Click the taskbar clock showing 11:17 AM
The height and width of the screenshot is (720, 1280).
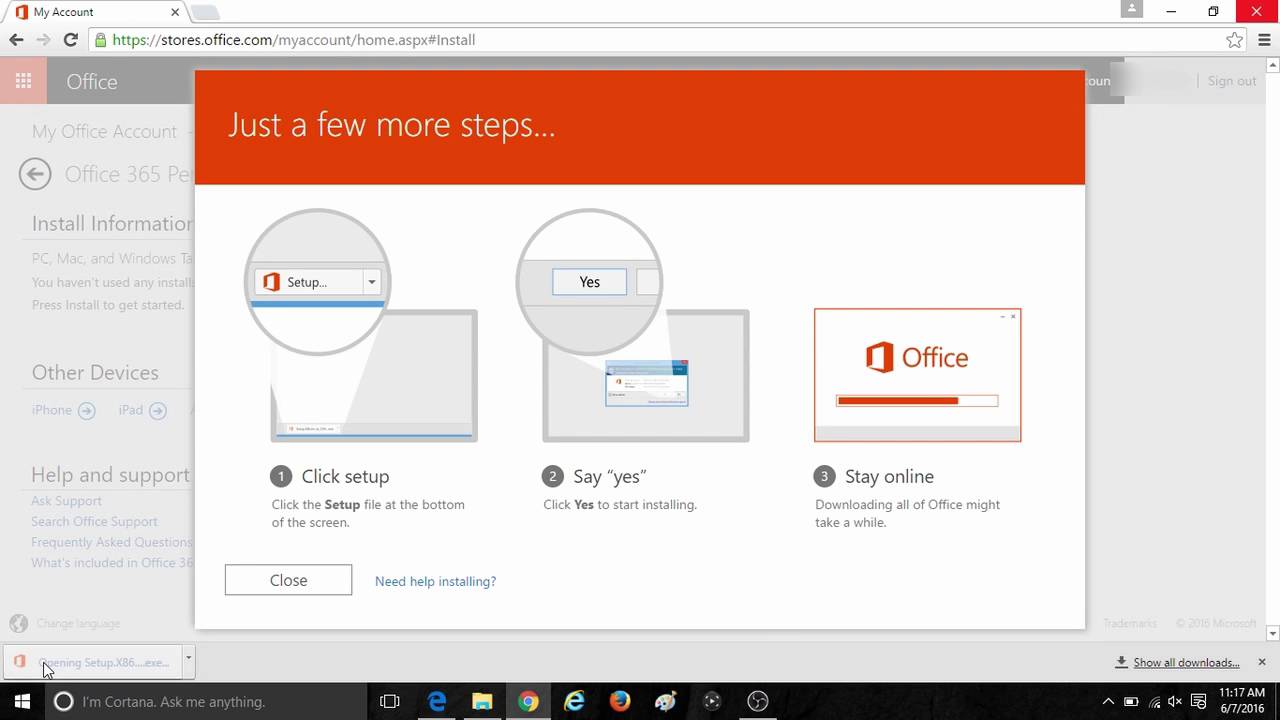coord(1242,701)
